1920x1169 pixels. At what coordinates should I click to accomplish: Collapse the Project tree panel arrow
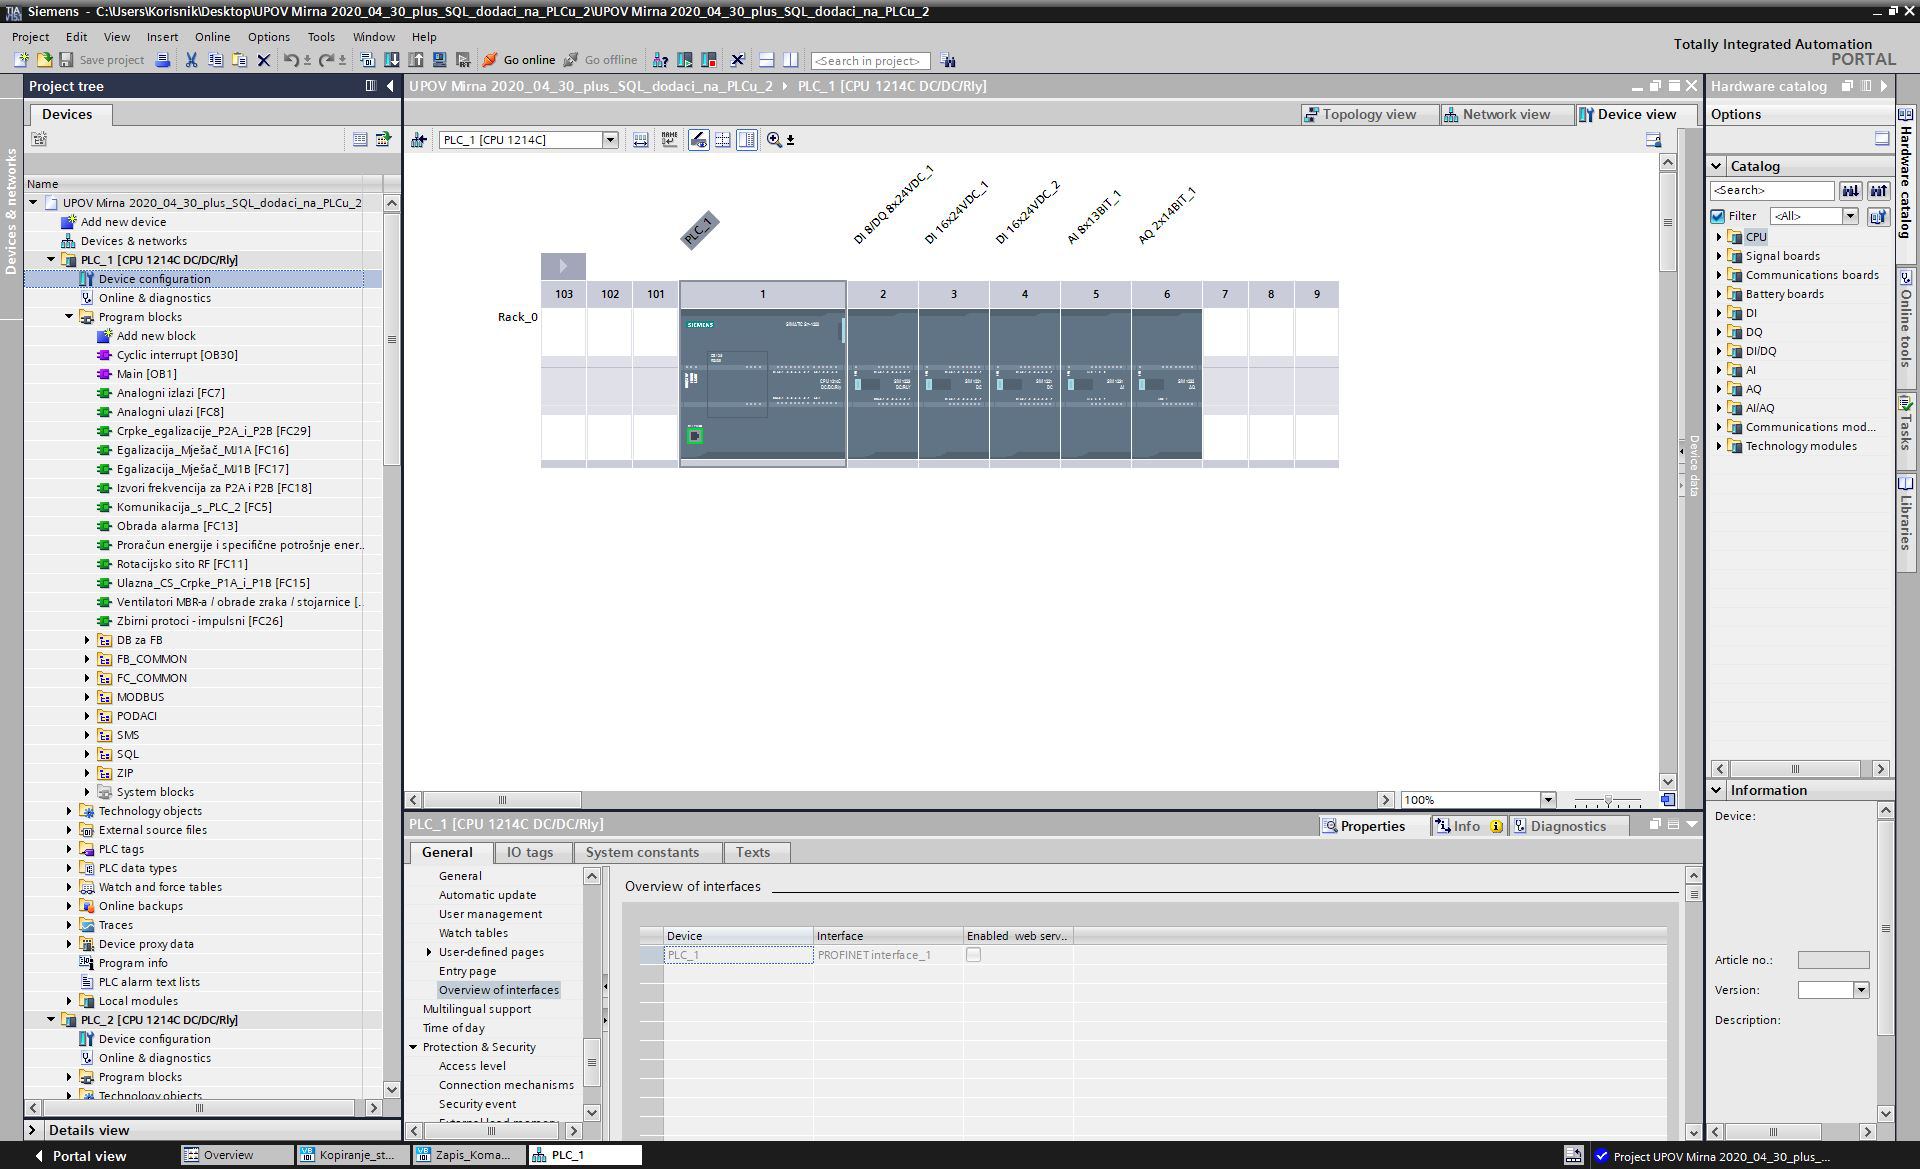390,86
